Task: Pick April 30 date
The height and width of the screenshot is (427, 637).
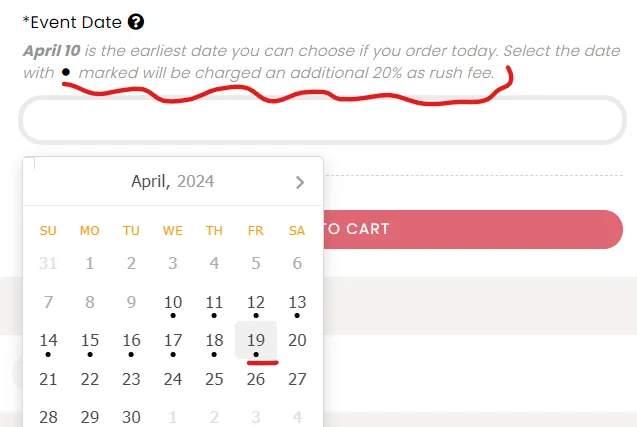Action: (x=131, y=417)
